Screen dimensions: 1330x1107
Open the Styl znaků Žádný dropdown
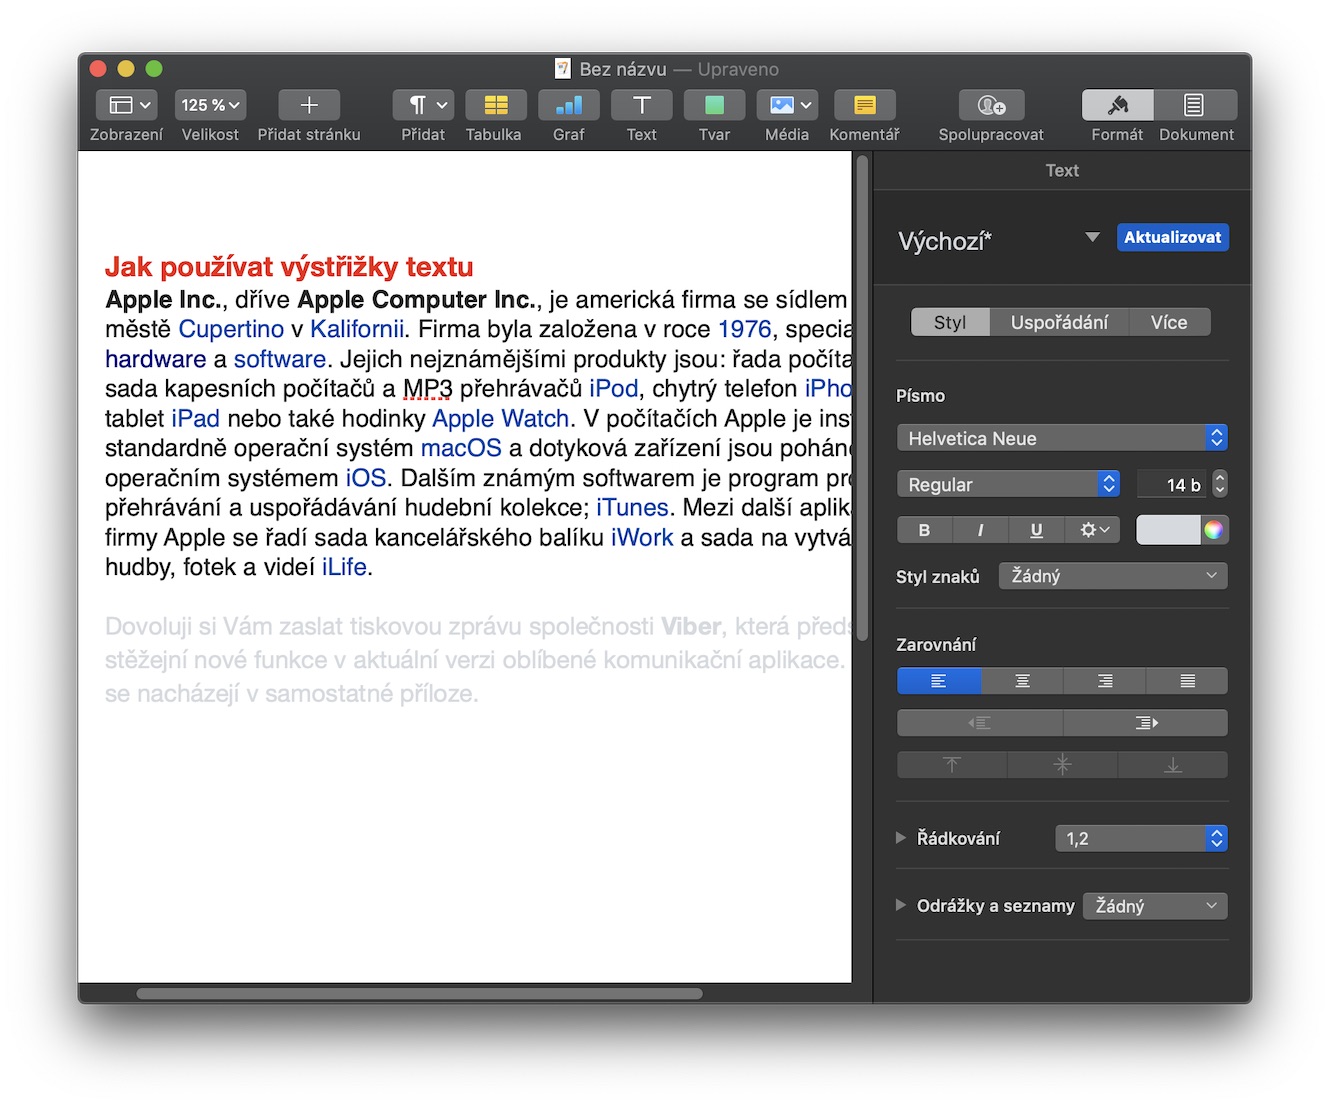[1113, 576]
